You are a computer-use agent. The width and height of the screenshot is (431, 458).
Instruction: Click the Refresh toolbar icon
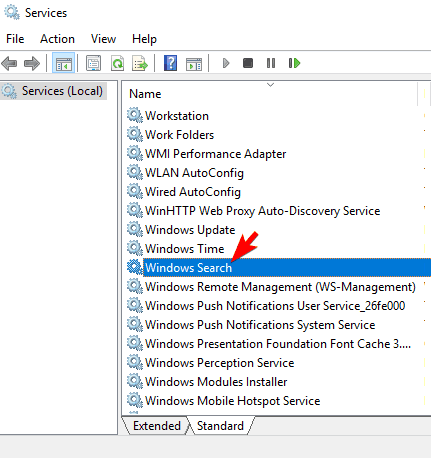pos(117,63)
